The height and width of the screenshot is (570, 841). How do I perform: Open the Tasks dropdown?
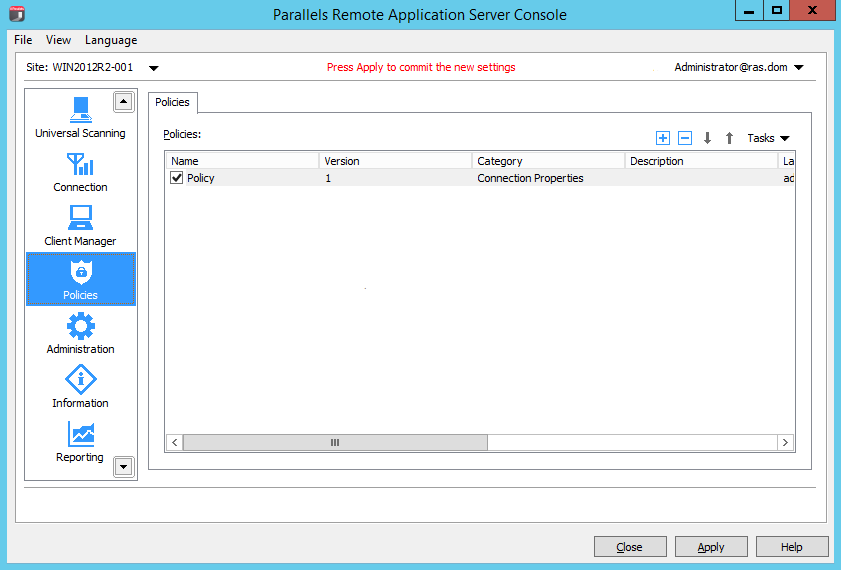point(768,138)
